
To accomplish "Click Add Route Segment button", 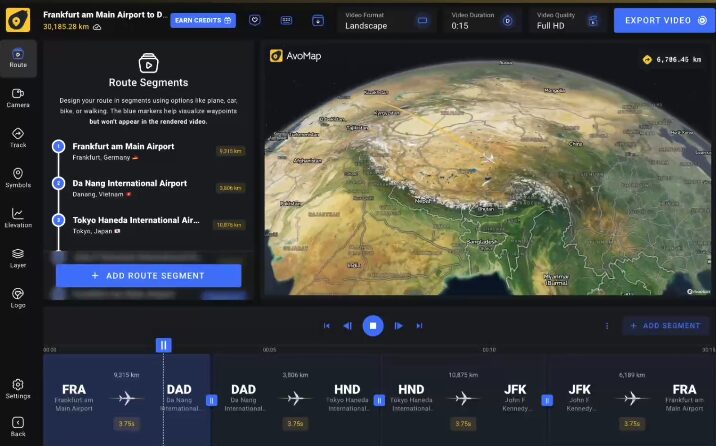I will tap(148, 275).
